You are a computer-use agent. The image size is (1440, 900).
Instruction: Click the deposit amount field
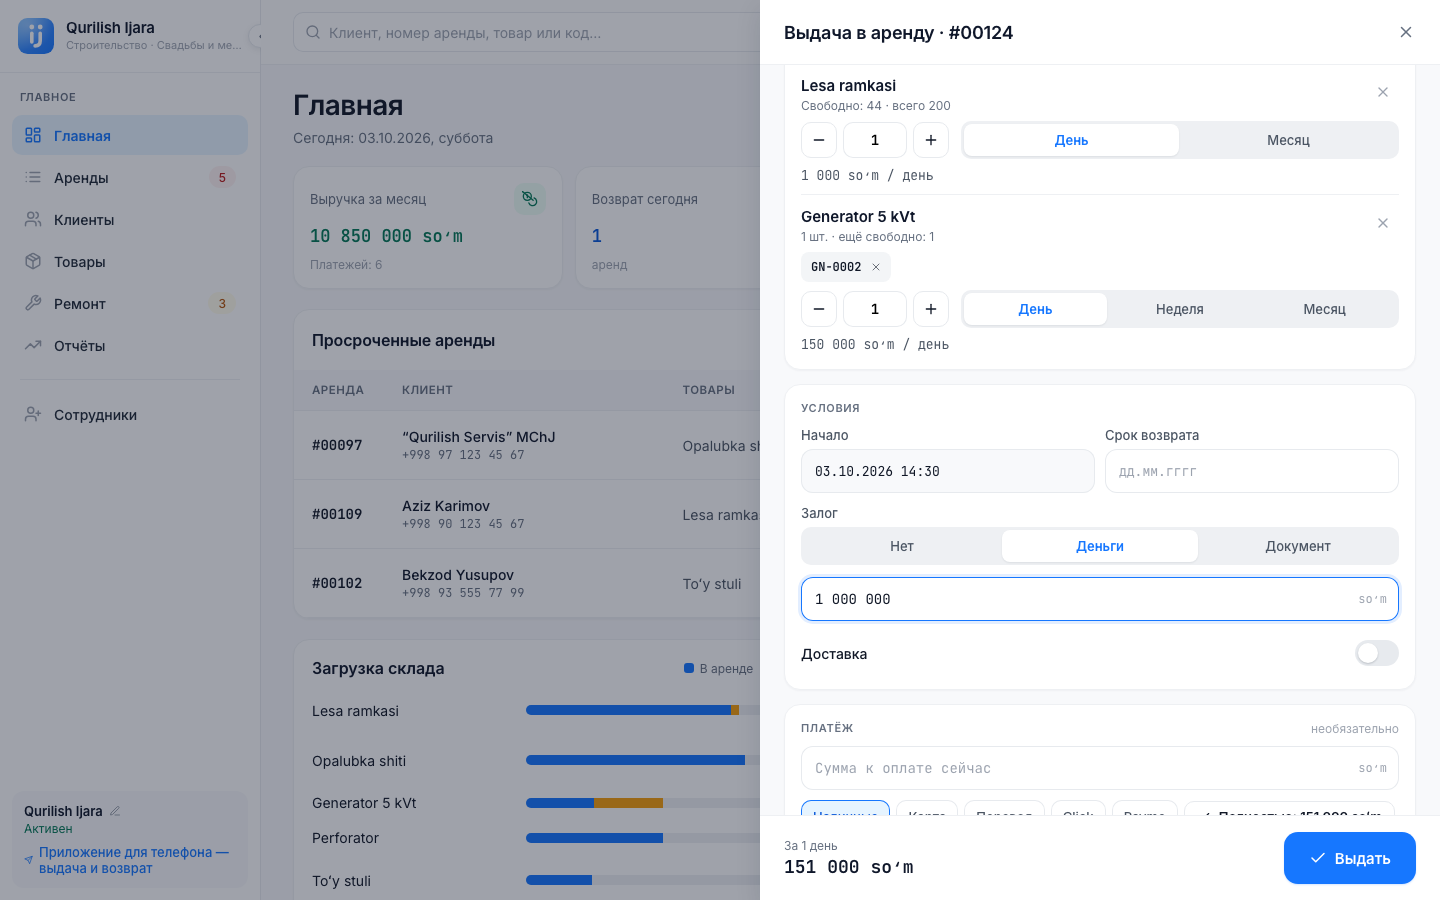(1100, 599)
